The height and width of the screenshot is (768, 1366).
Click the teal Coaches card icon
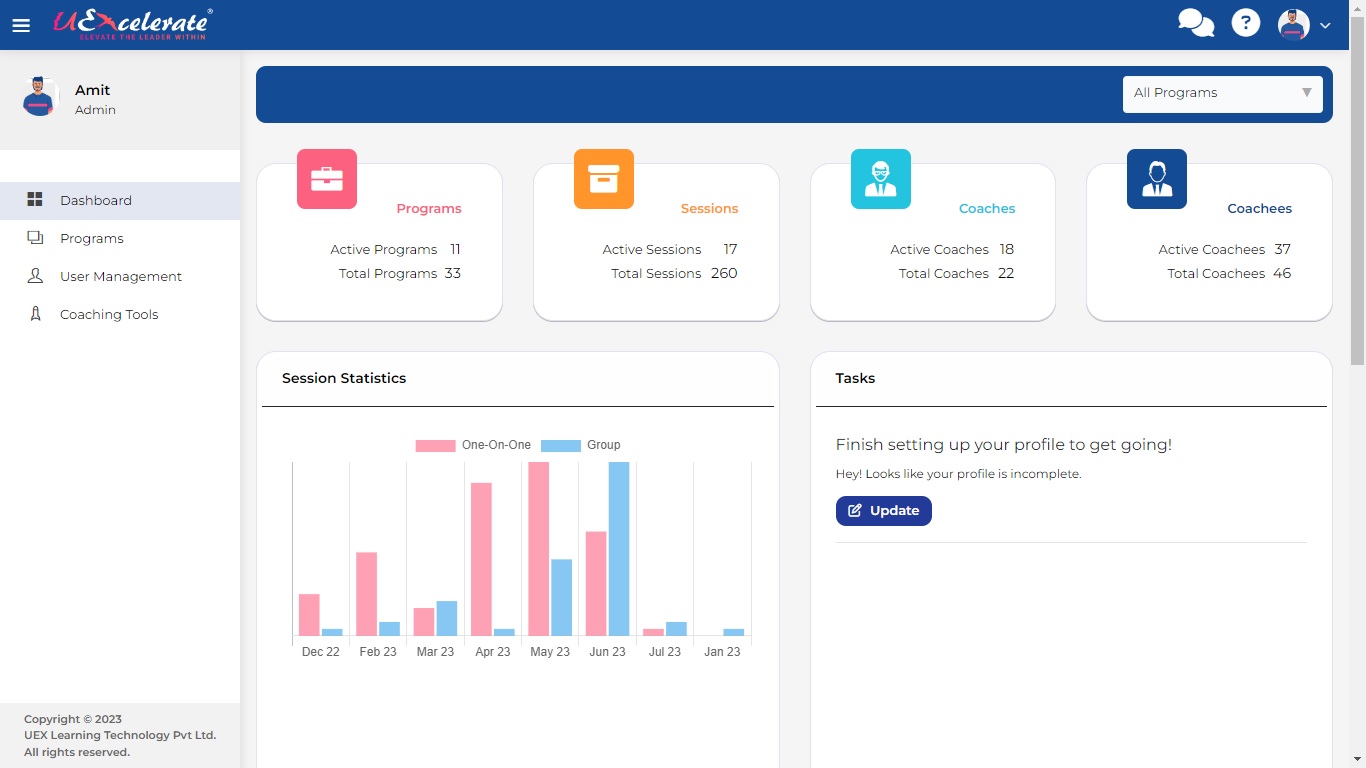880,179
